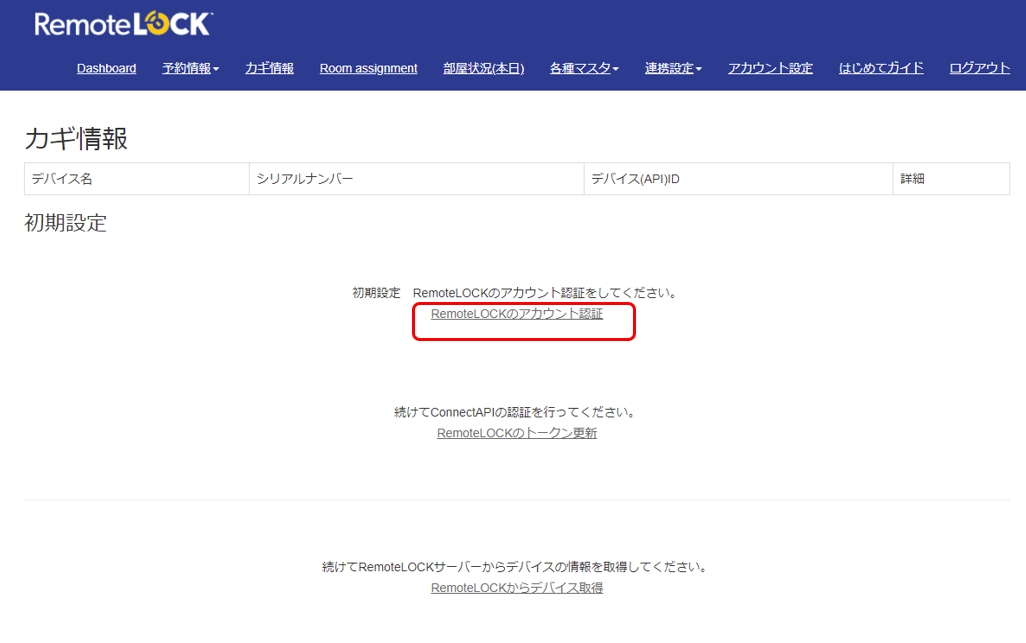Screen dimensions: 1026x643
Task: Click the 続けてConnectAPIの認証を行ってください text
Action: tap(516, 412)
